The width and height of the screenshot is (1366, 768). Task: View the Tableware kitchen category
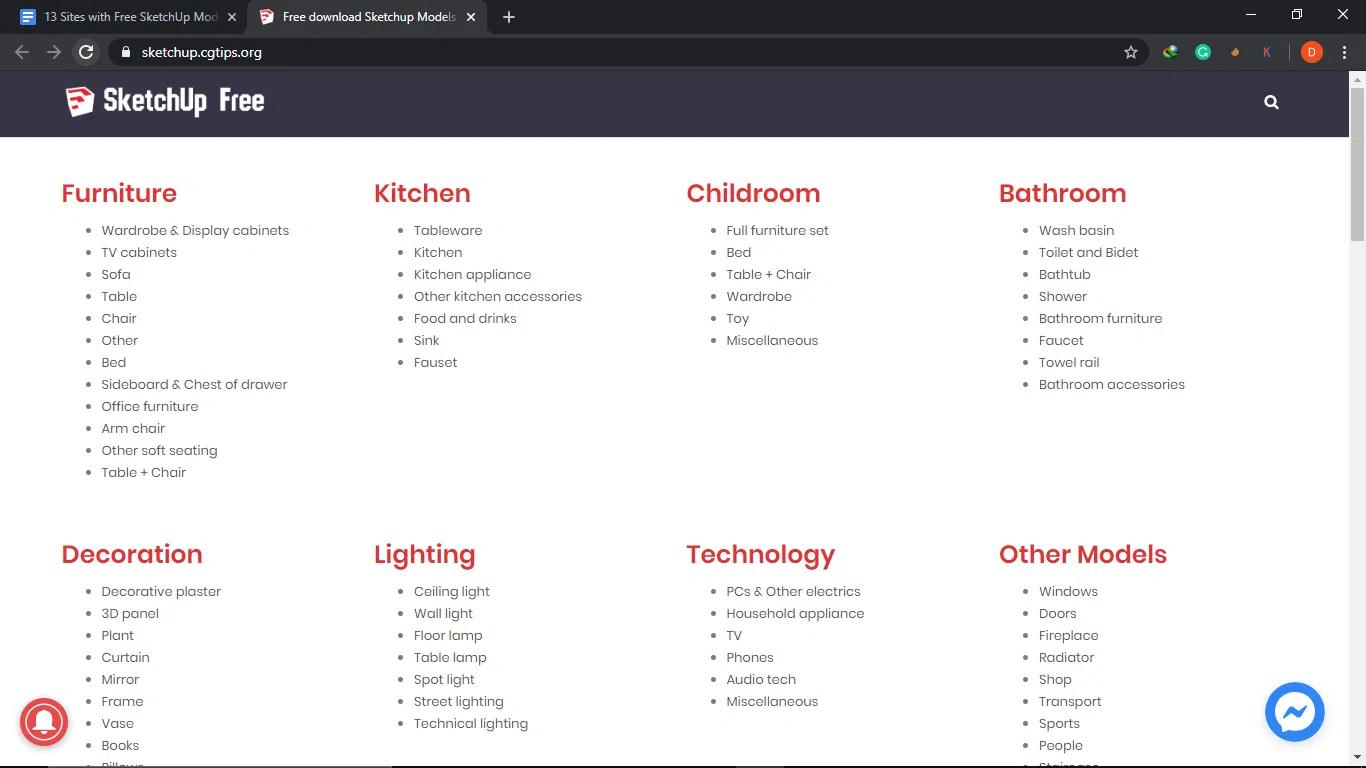[x=447, y=230]
